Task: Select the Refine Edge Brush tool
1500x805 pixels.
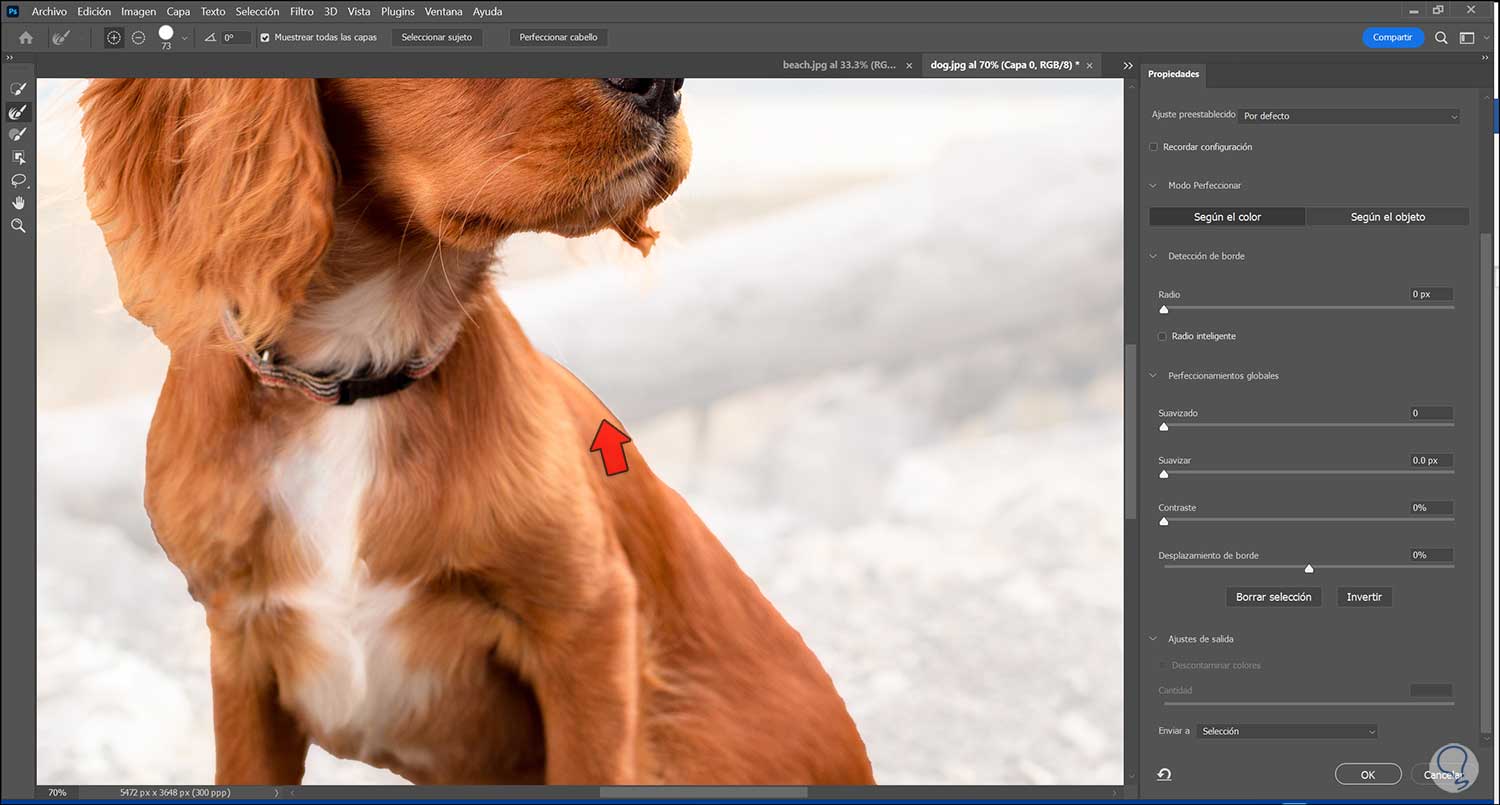Action: click(18, 113)
